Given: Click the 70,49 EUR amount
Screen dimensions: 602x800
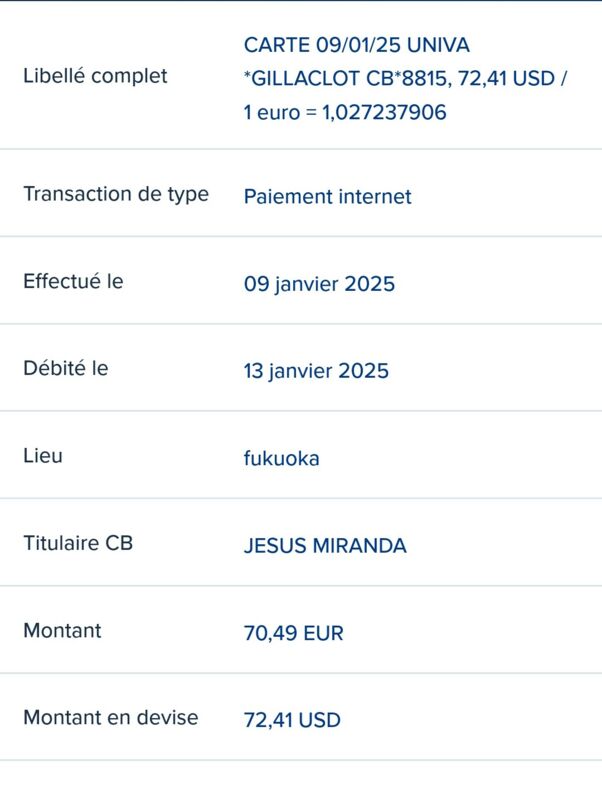Looking at the screenshot, I should point(293,633).
